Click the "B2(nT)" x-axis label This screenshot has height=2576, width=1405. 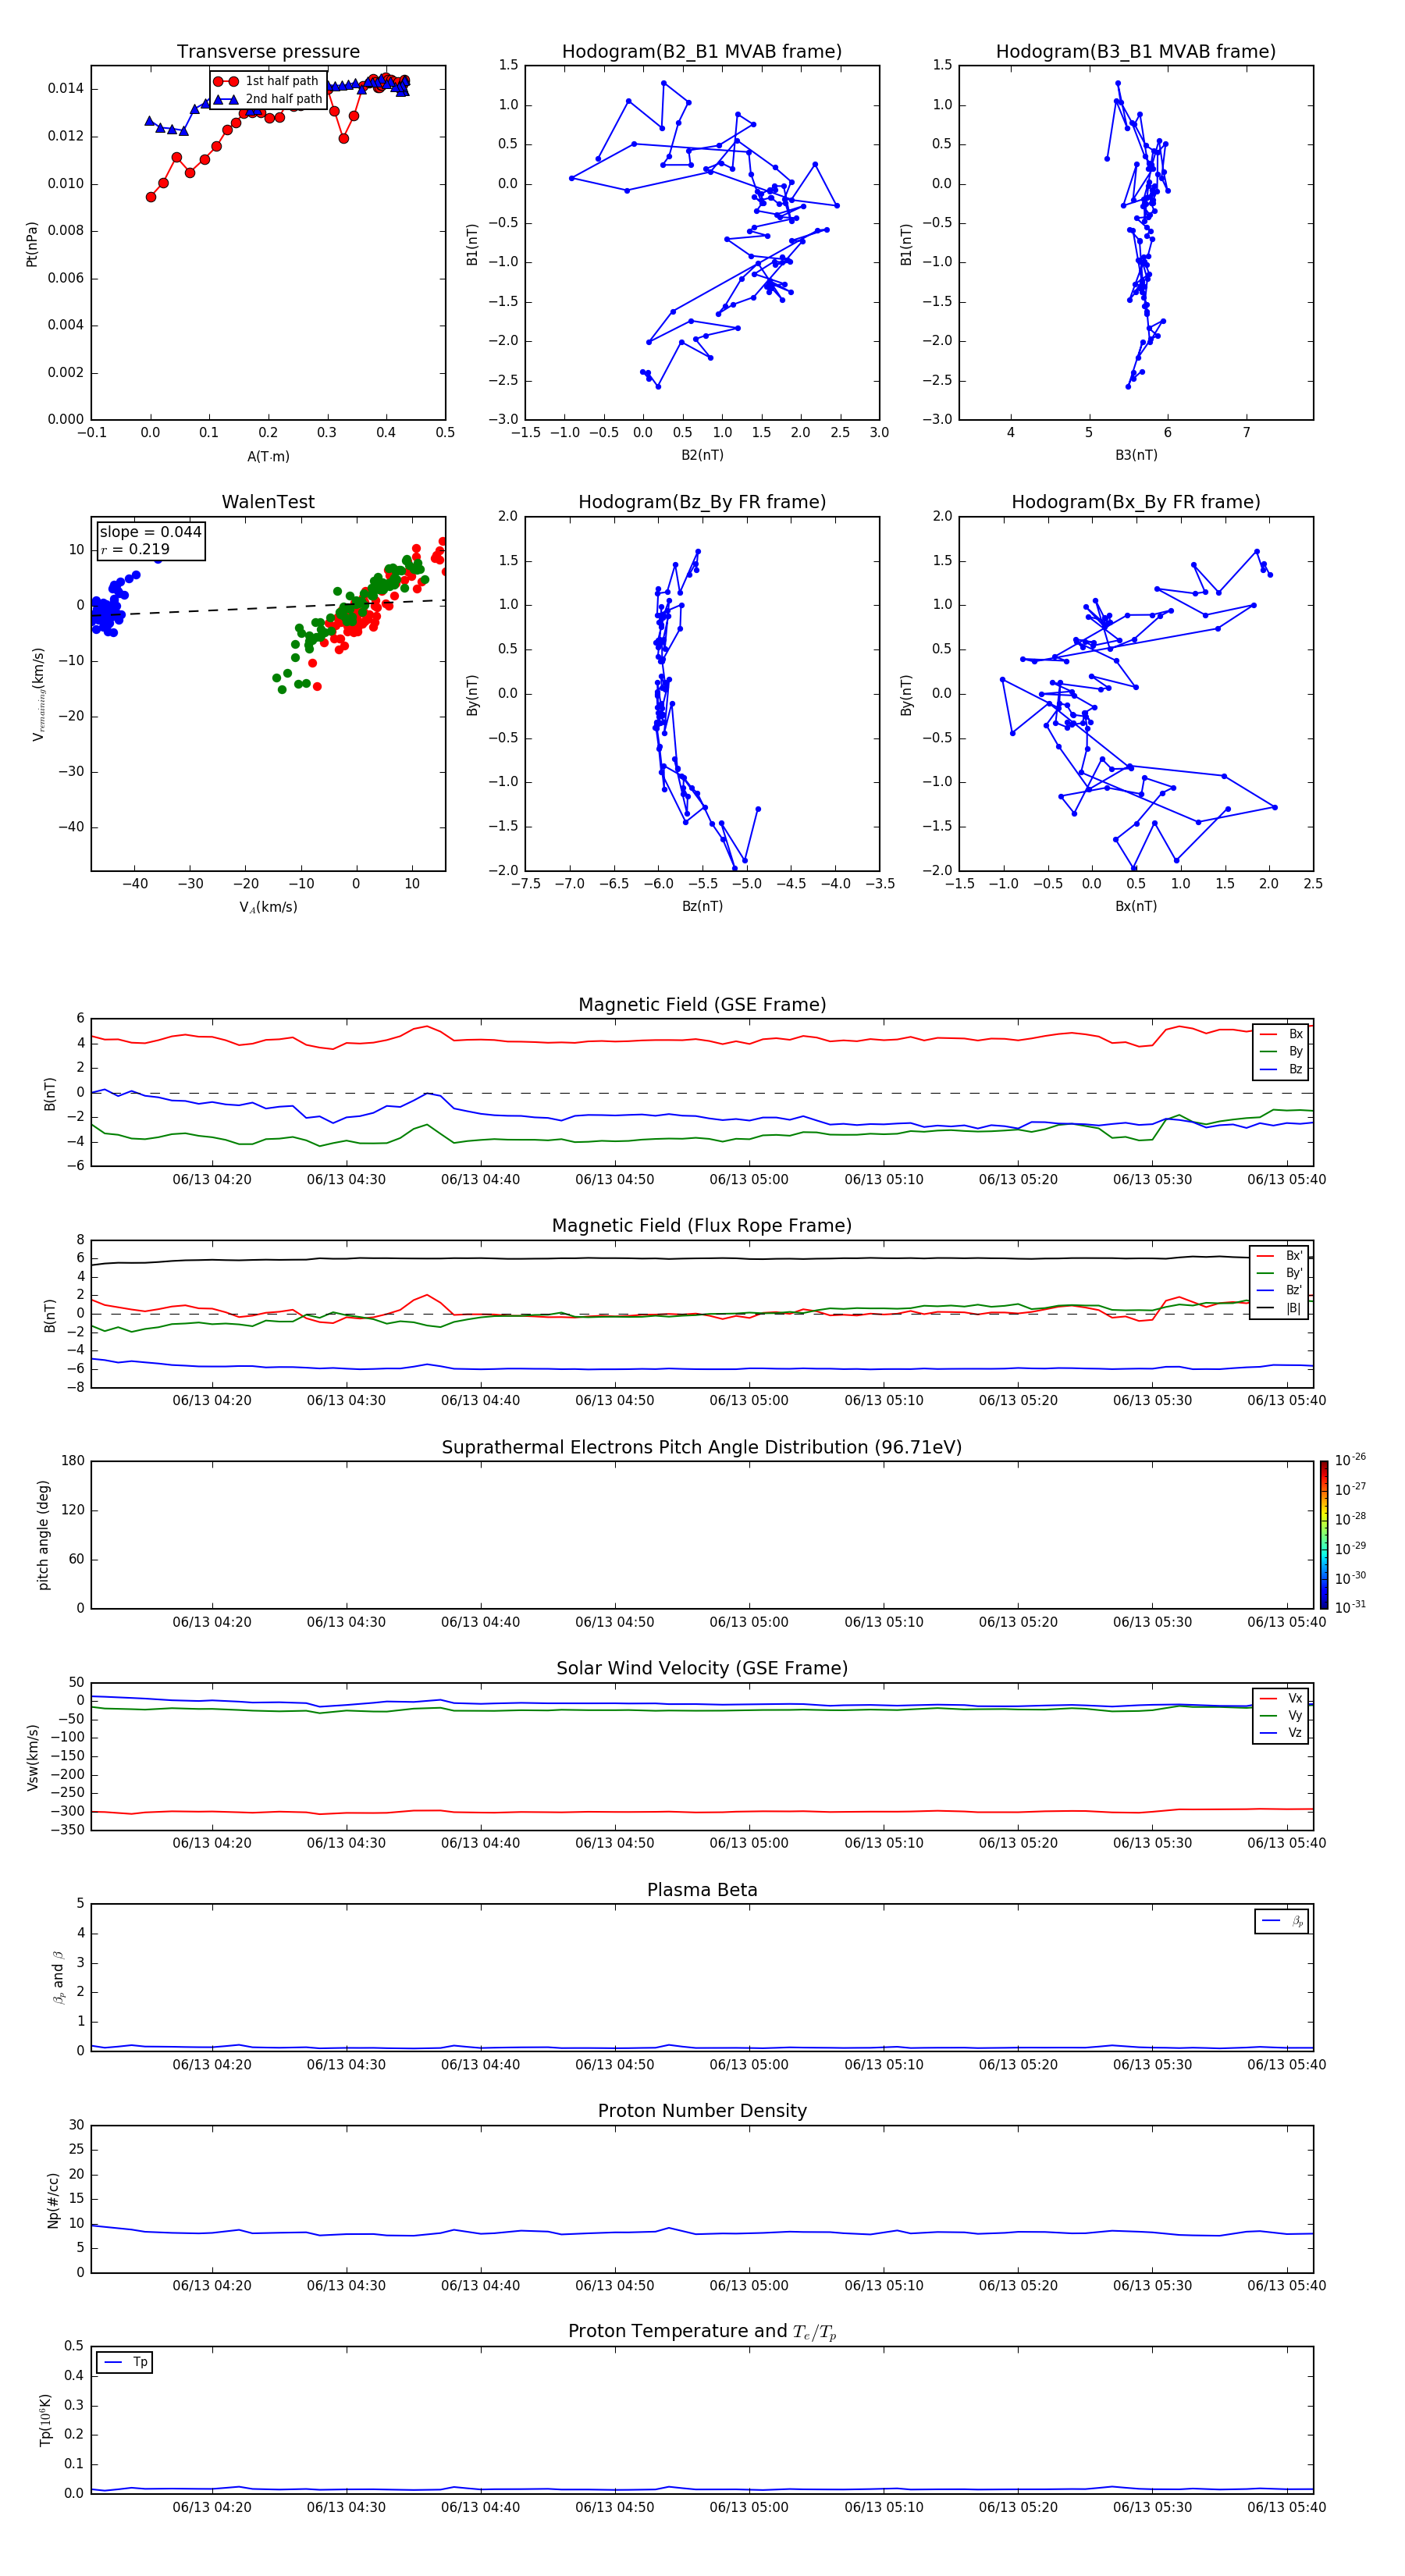[x=702, y=455]
